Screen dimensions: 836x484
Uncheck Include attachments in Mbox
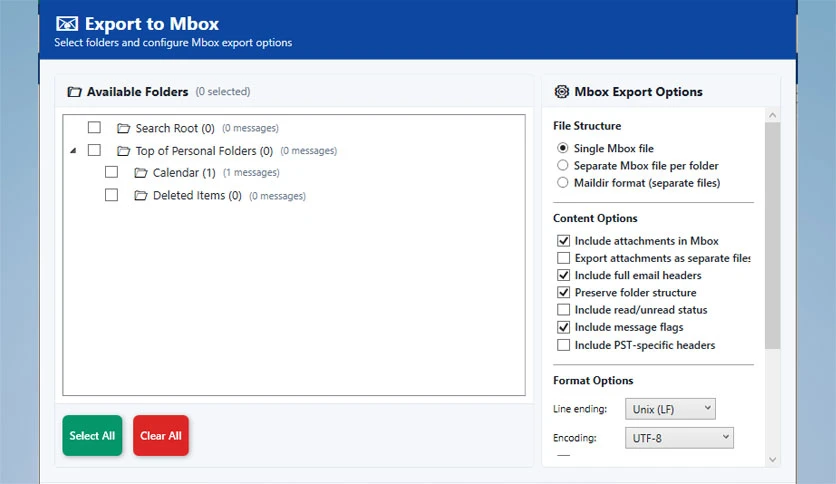(x=564, y=241)
